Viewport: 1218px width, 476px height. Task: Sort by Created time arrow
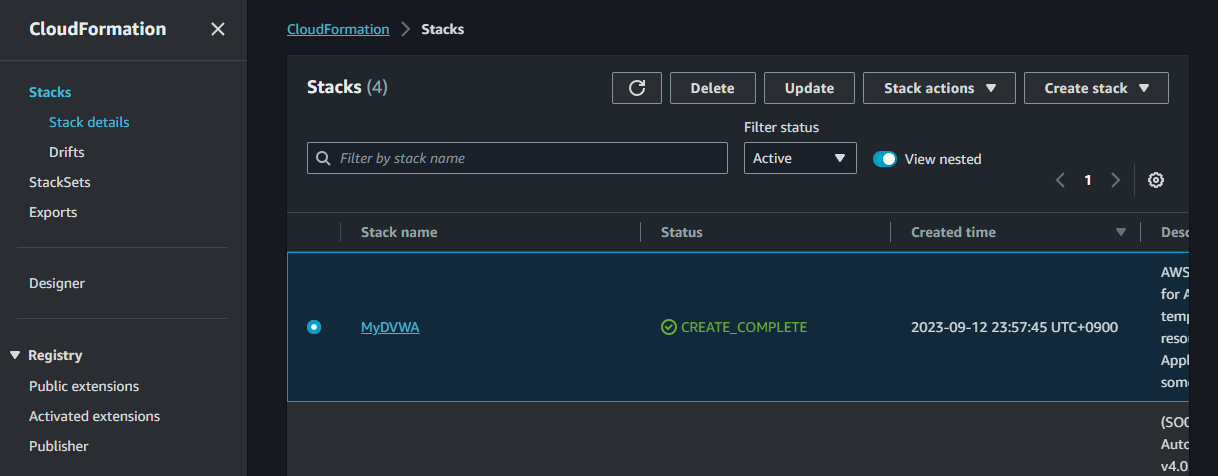tap(1120, 233)
